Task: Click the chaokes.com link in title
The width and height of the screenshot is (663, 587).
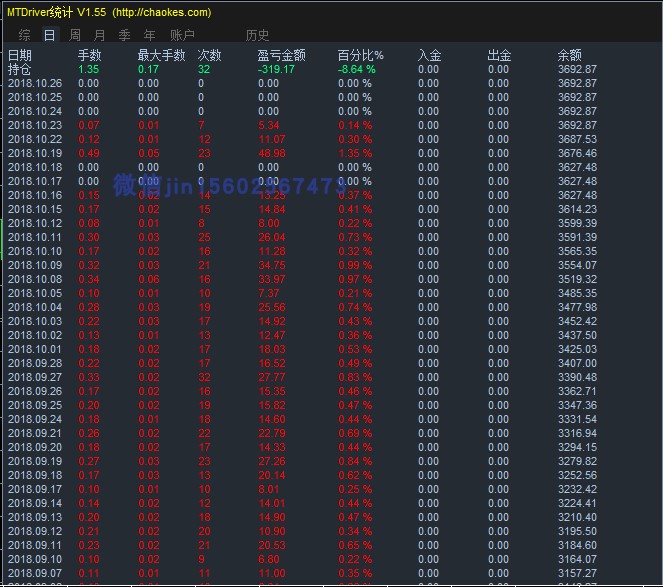Action: [162, 12]
